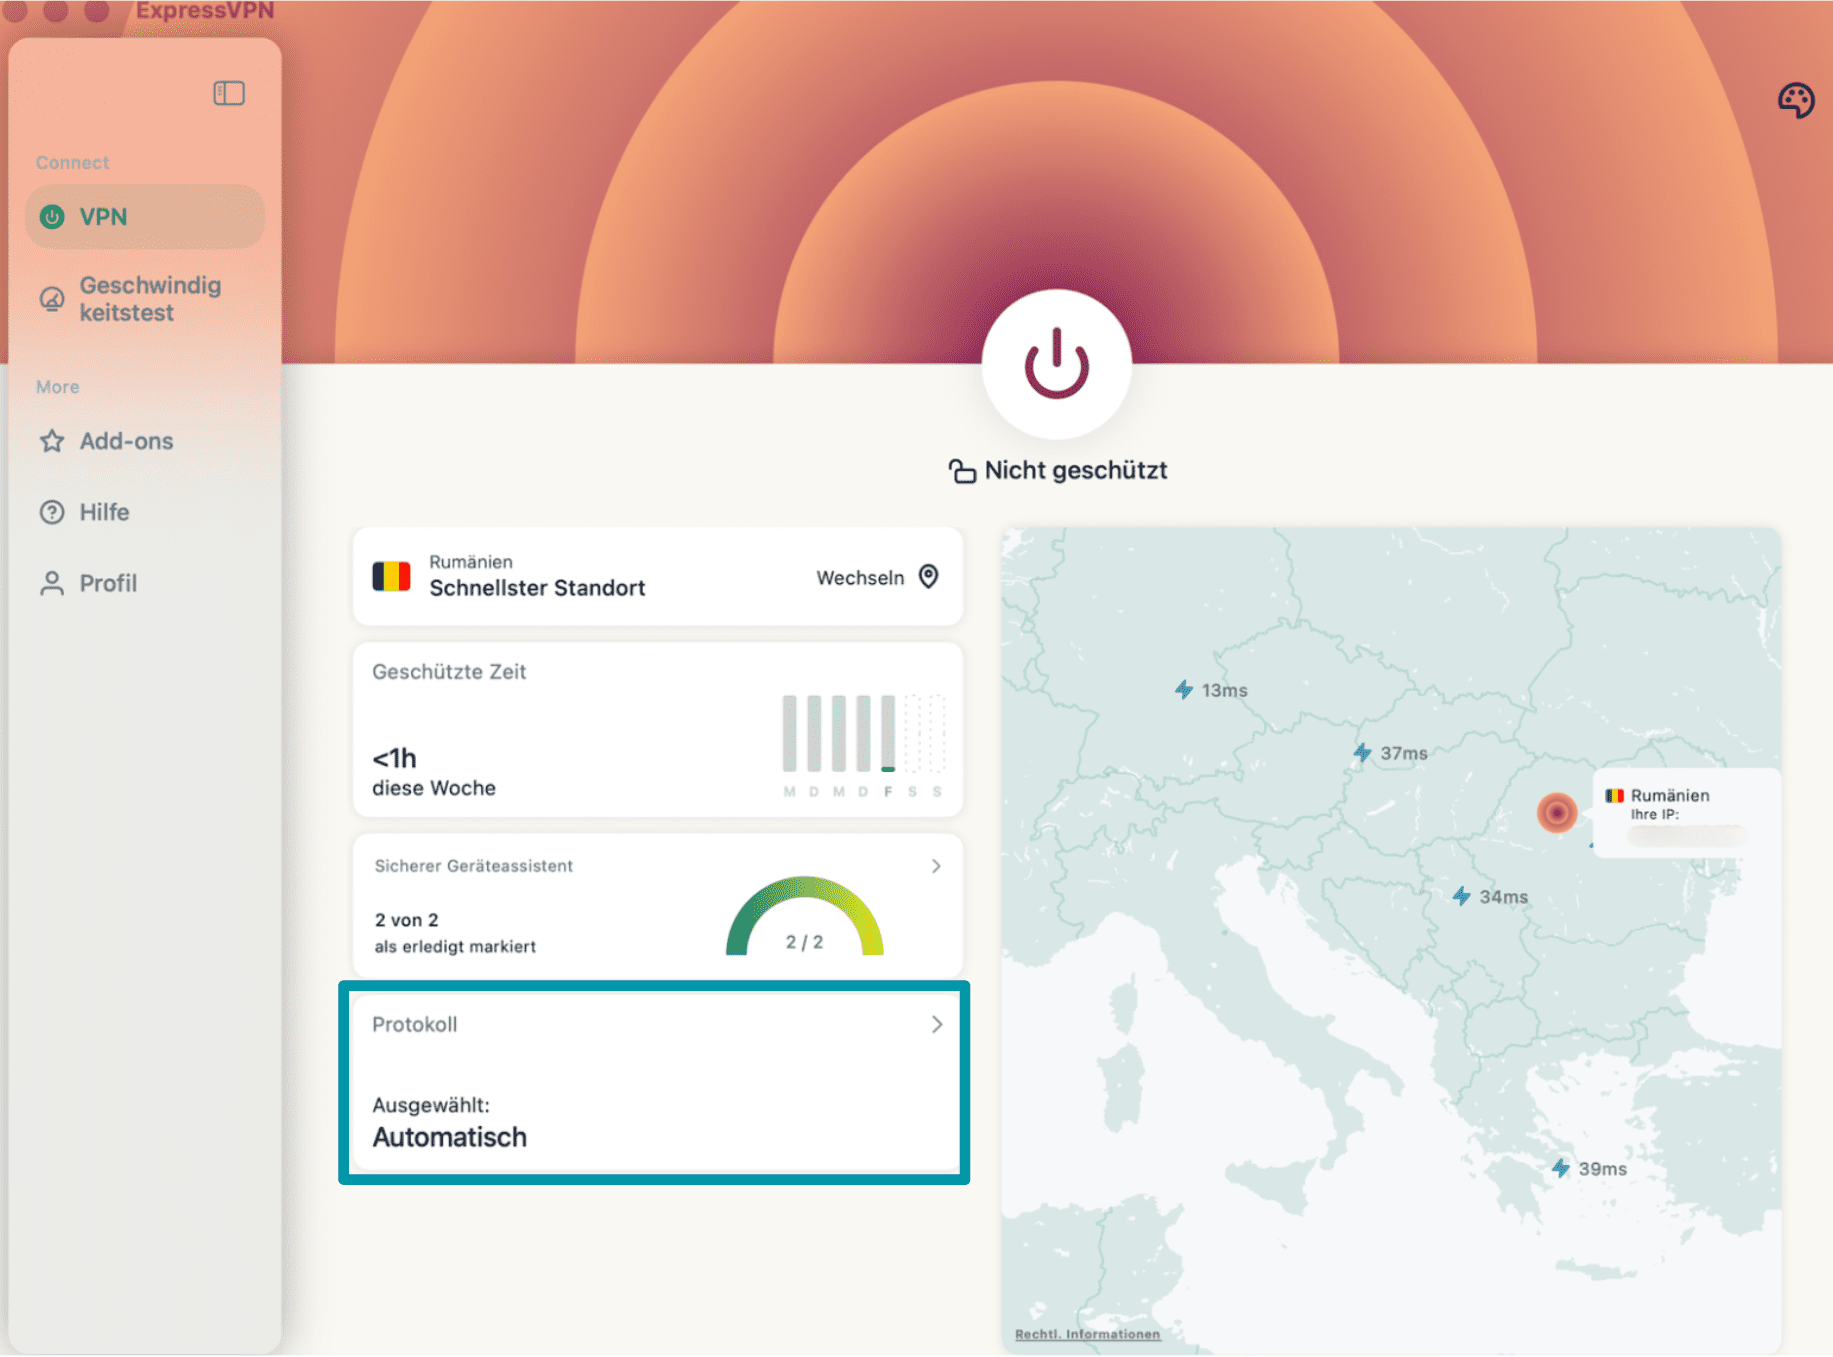Screen dimensions: 1833x1357
Task: Open the theme palette picker
Action: point(1796,99)
